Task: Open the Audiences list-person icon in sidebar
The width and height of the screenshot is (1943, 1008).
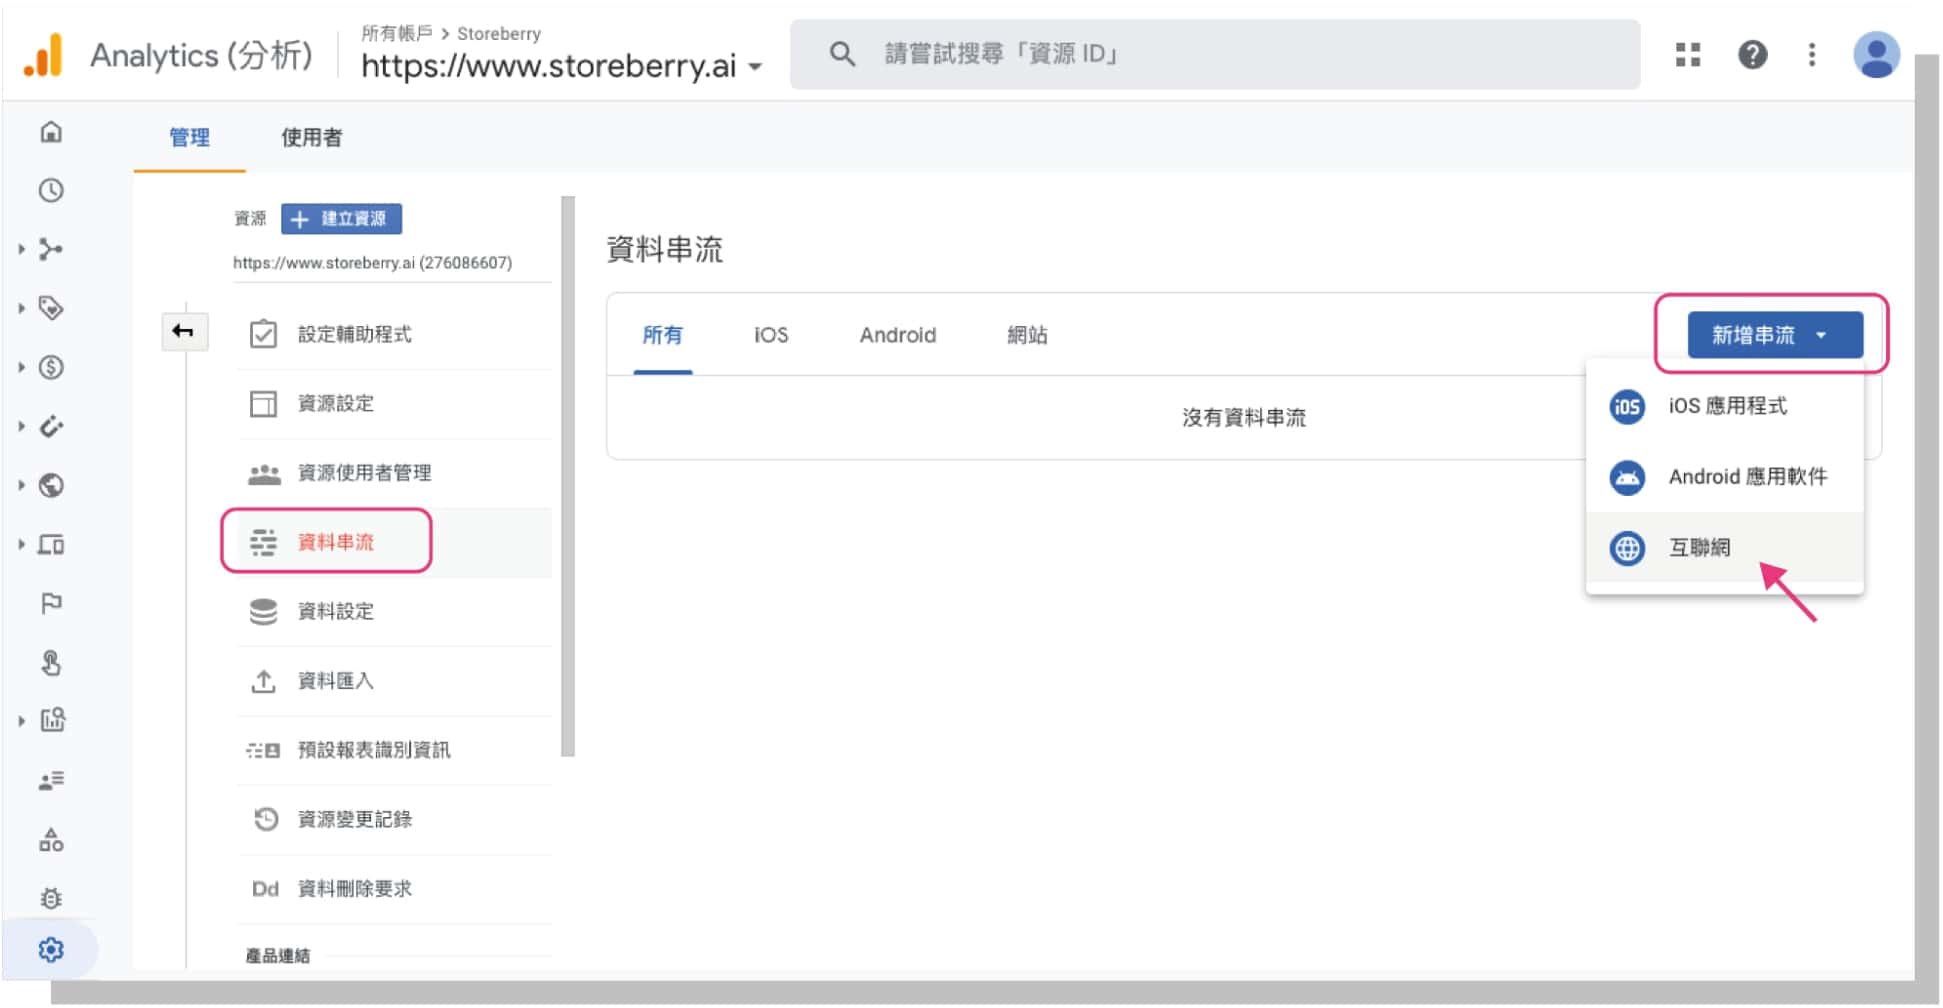Action: (x=51, y=780)
